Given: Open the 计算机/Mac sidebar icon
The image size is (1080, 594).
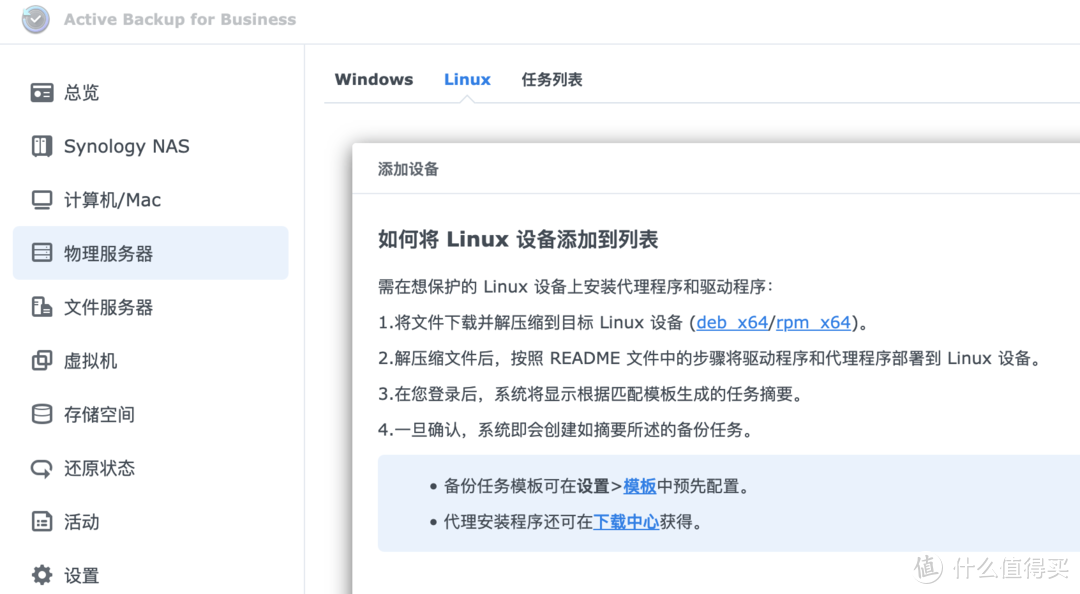Looking at the screenshot, I should coord(41,199).
